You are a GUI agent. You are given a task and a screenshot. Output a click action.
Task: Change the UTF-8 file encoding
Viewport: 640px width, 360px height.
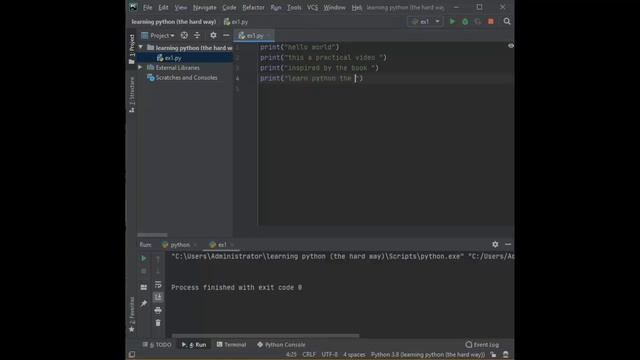[329, 355]
